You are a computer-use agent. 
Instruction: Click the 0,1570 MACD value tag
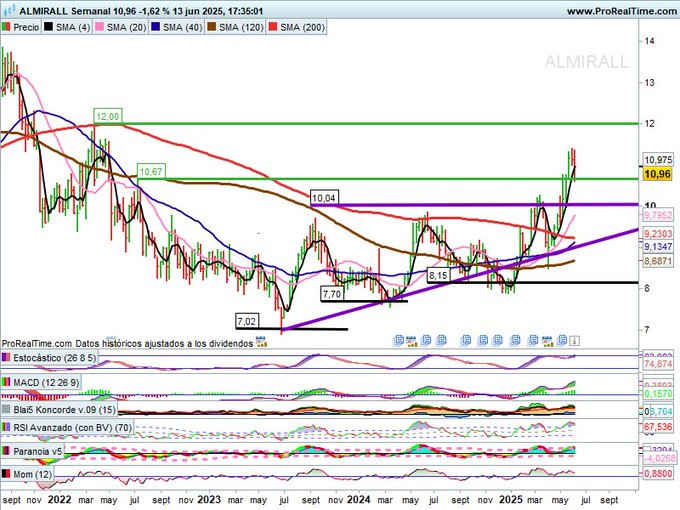658,393
